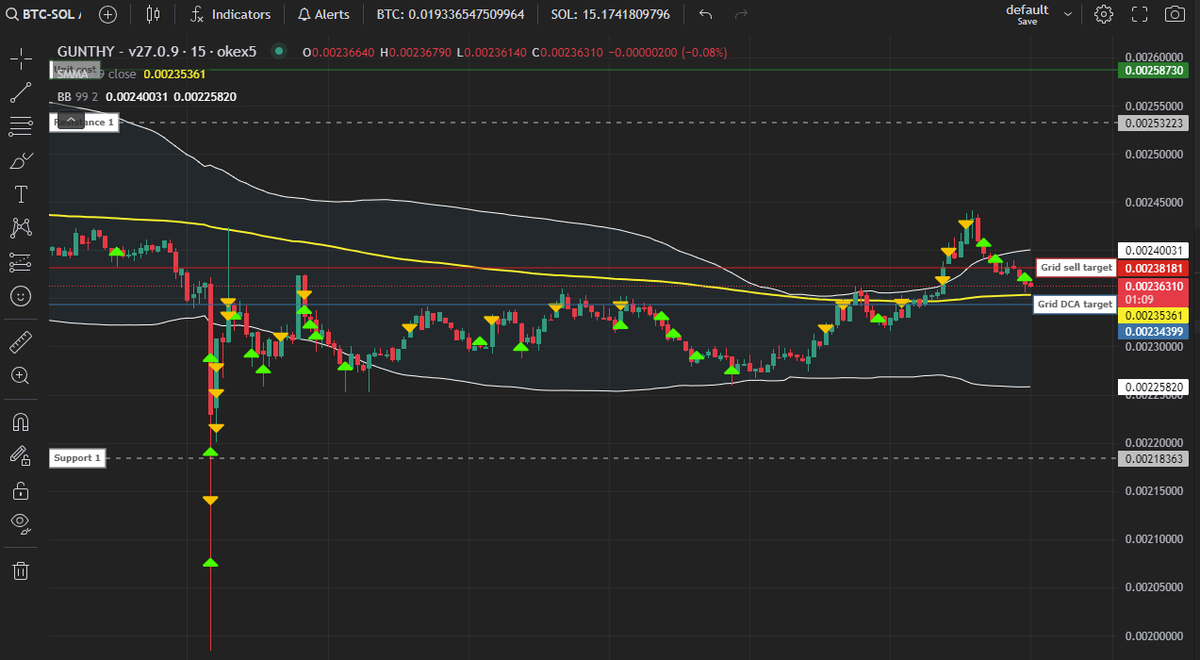
Task: Click the 0.00235361 yellow SMMA price label
Action: click(1153, 315)
